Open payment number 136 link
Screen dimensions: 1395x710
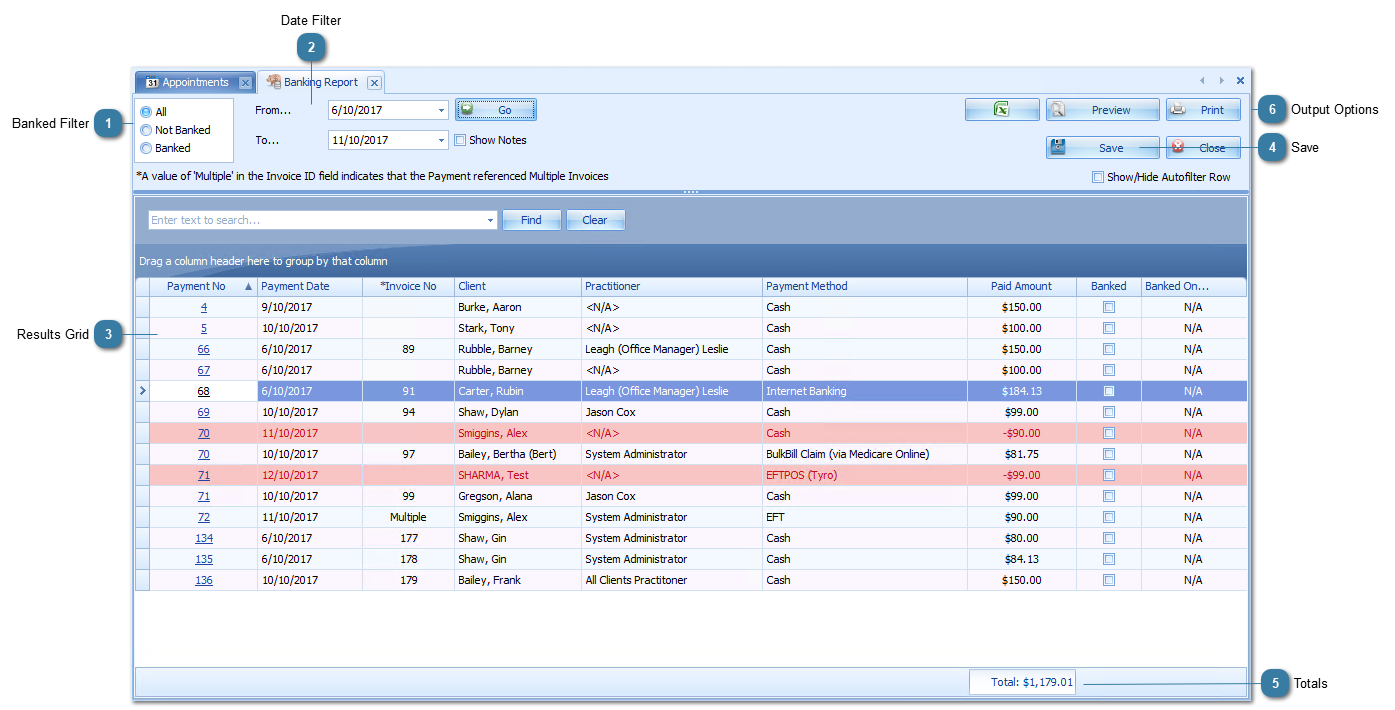click(x=204, y=580)
